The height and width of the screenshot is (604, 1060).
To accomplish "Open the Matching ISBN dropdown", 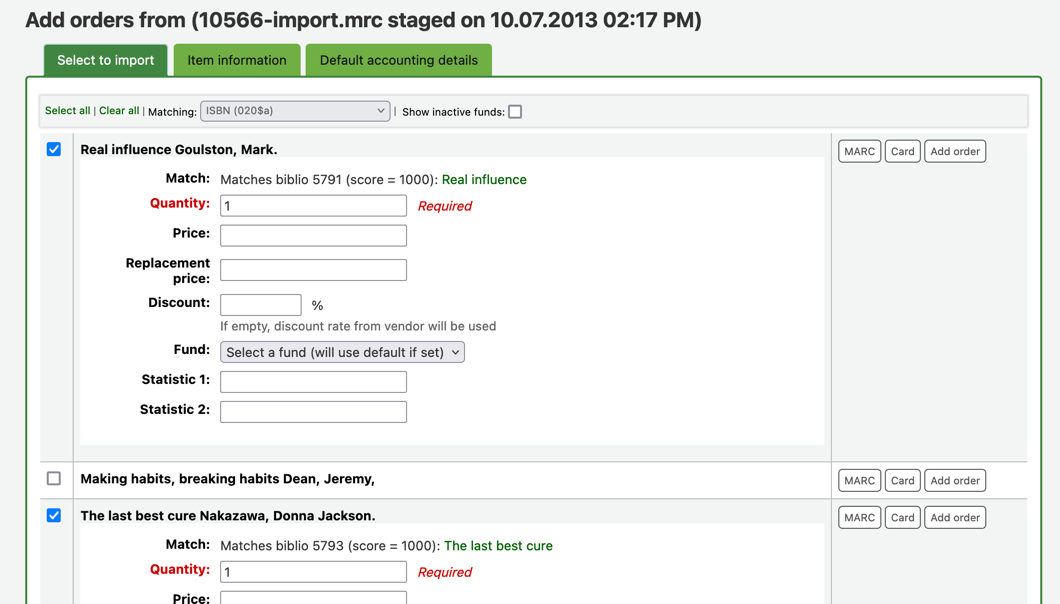I will pos(295,111).
